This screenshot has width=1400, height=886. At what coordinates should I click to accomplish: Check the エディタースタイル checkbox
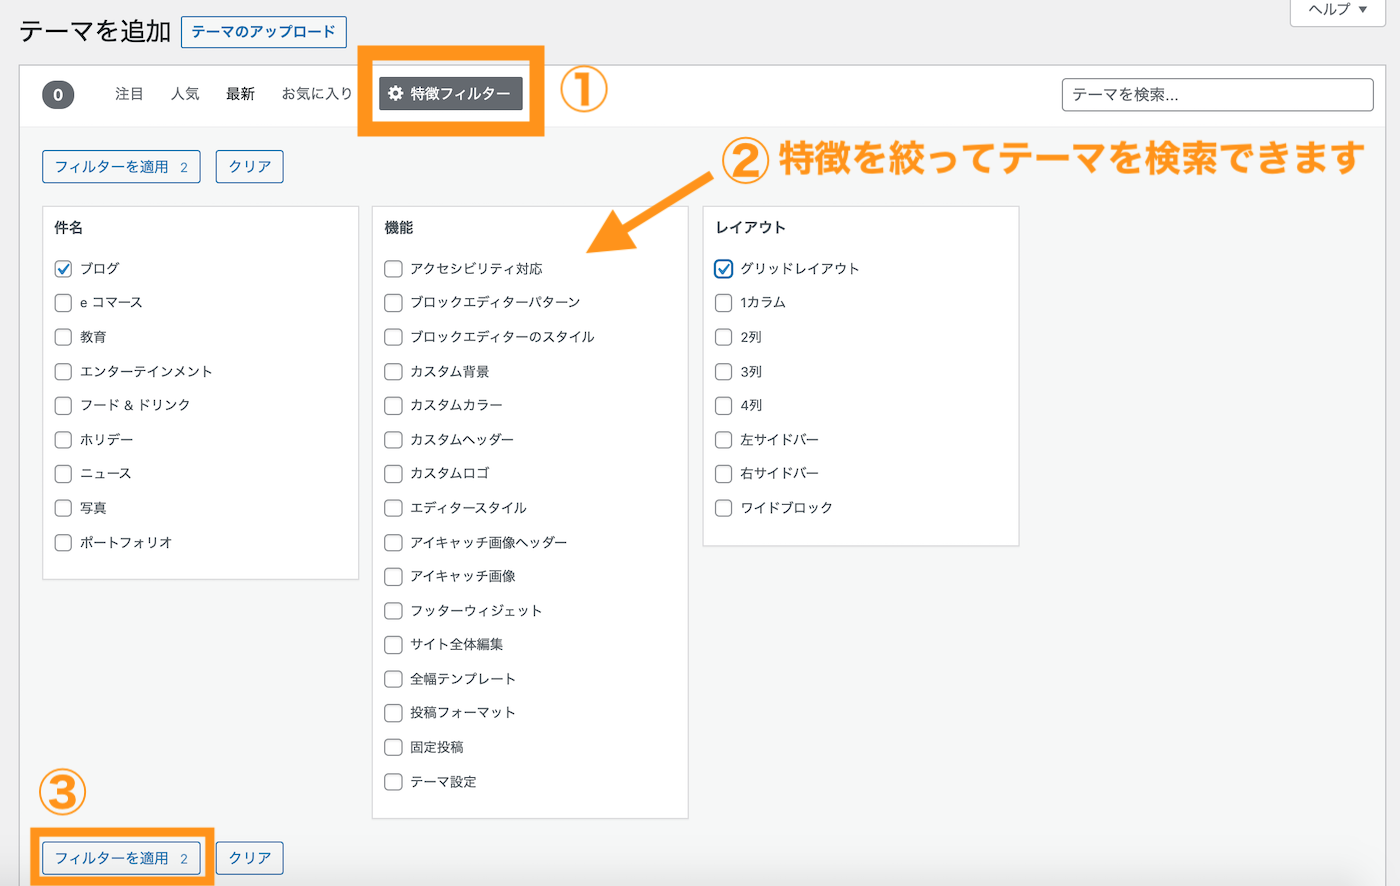394,508
